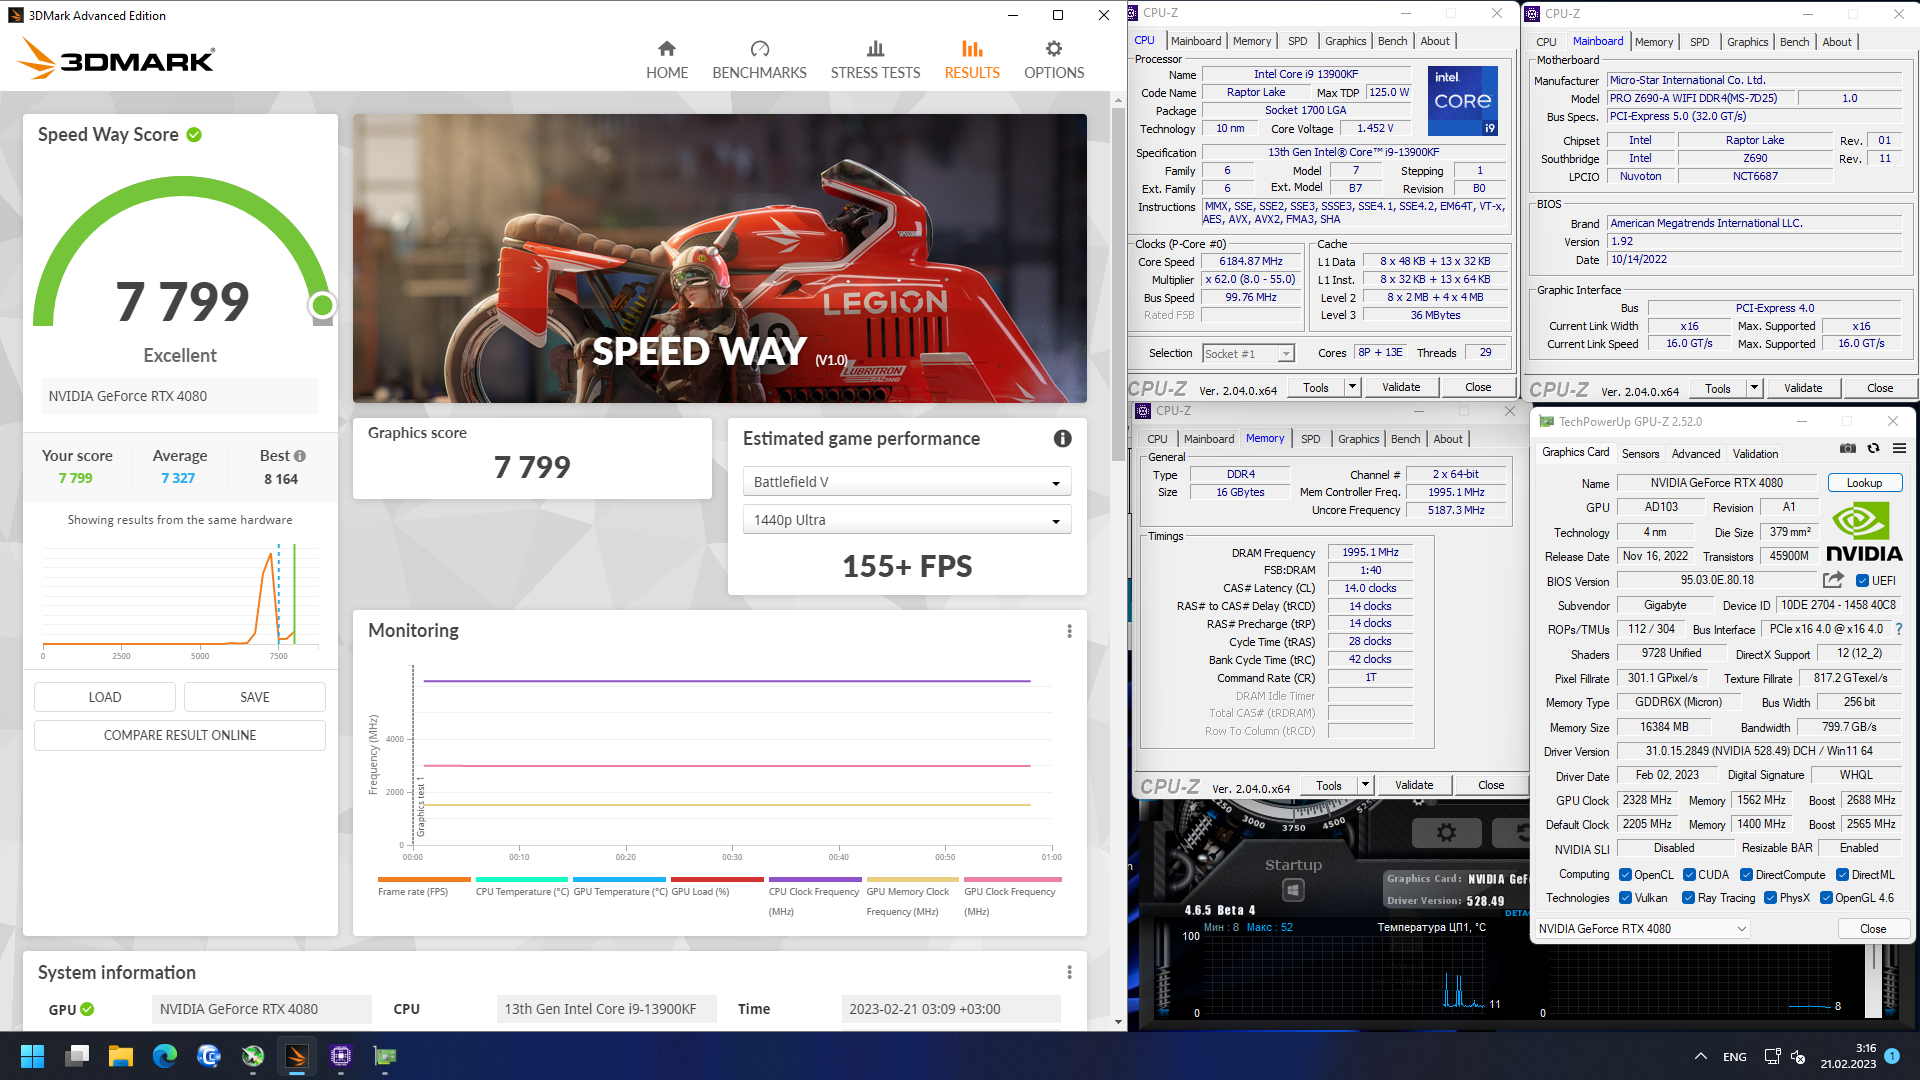Click the Afterburner Windows startup icon
1920x1080 pixels.
pyautogui.click(x=1293, y=890)
